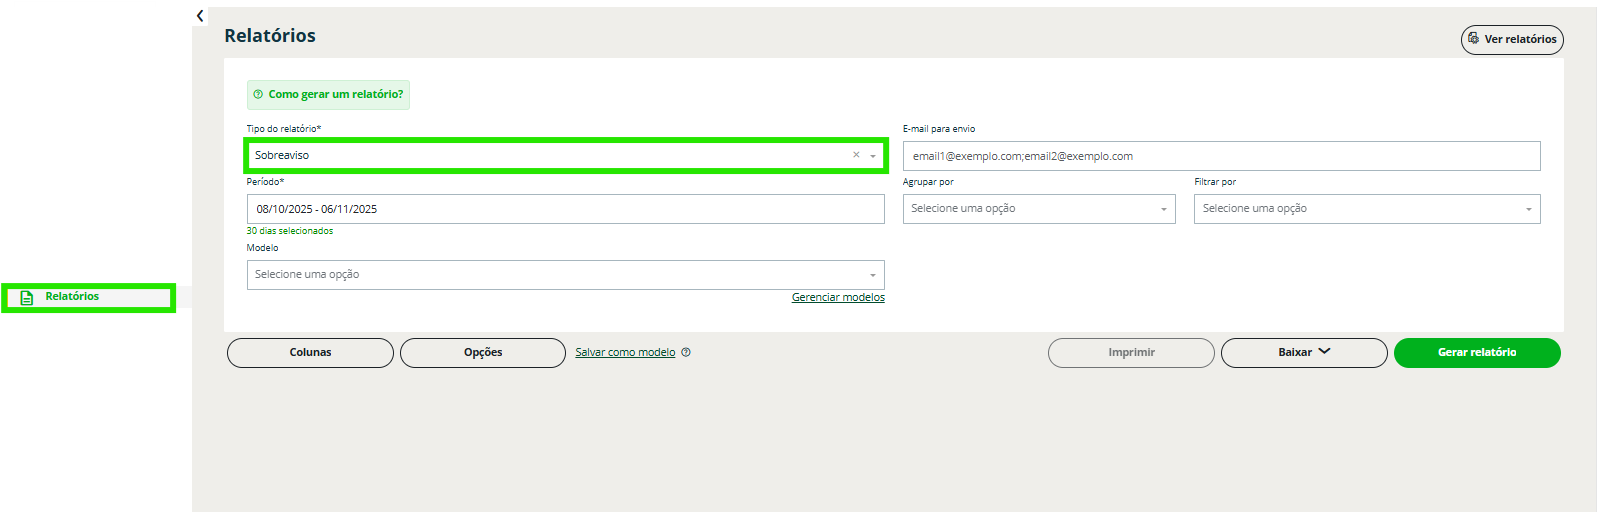
Task: Open the Opções button
Action: pyautogui.click(x=482, y=353)
